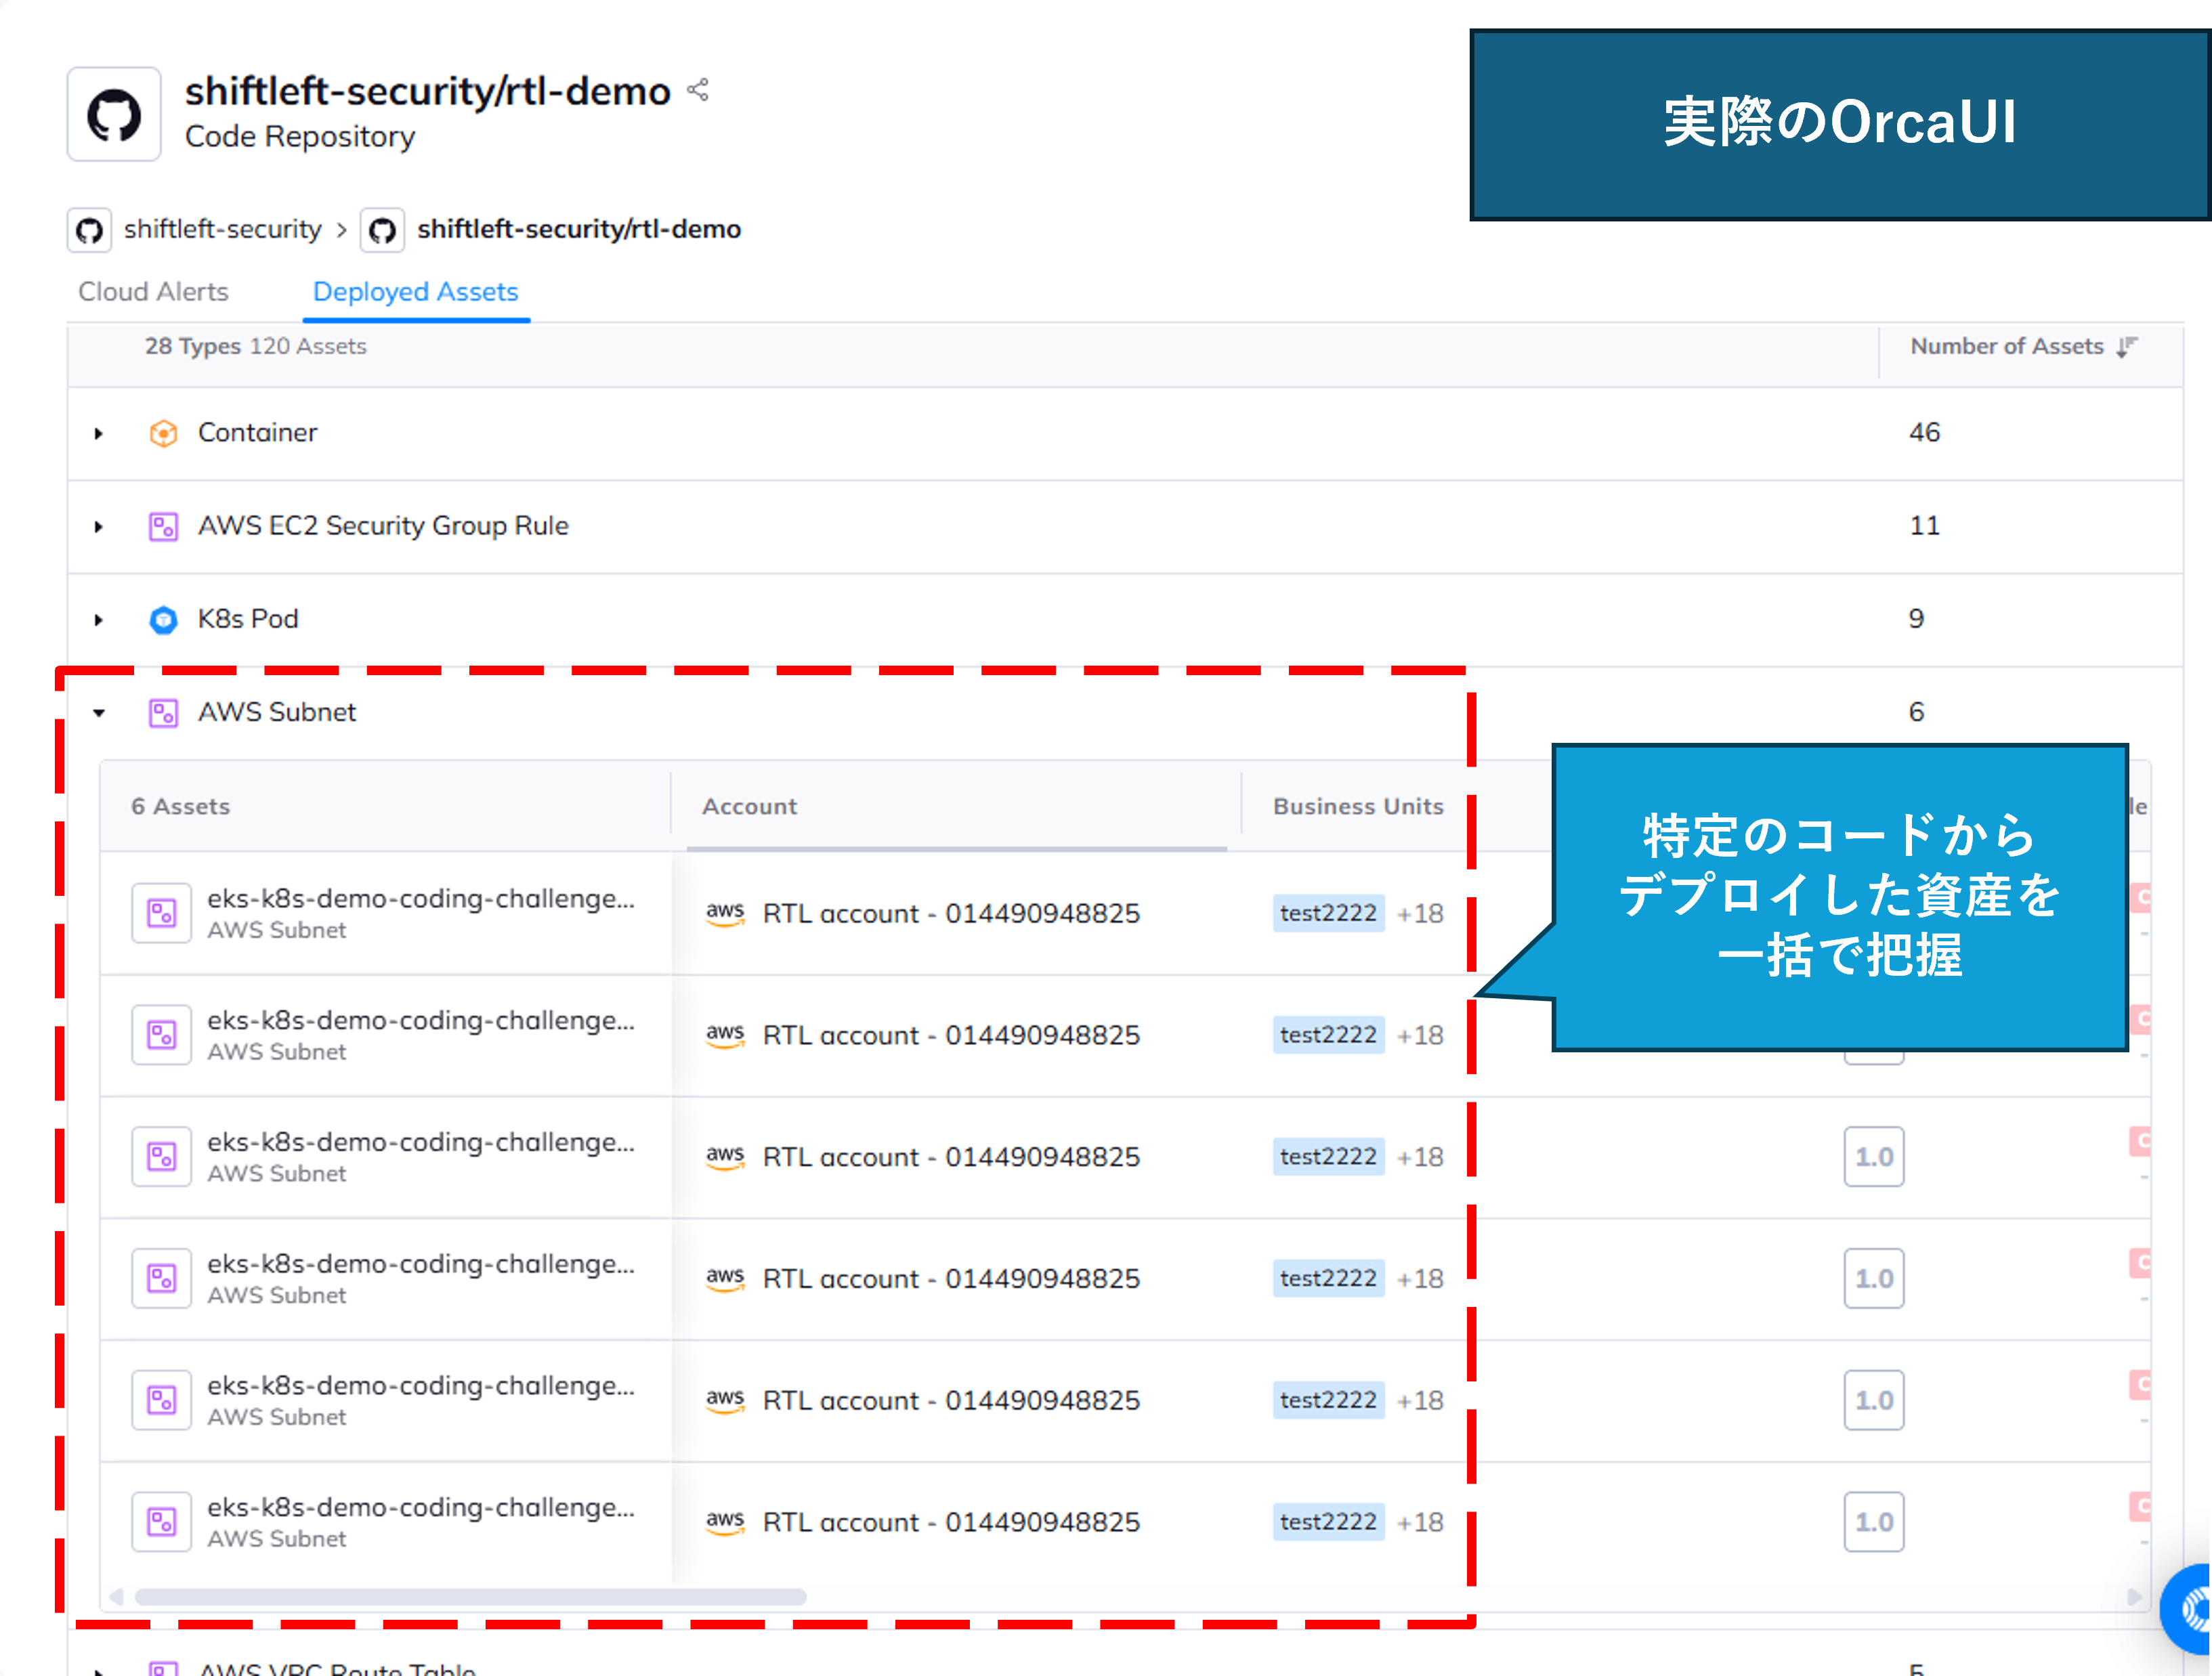Click the scrollbar left arrow

tap(116, 1596)
